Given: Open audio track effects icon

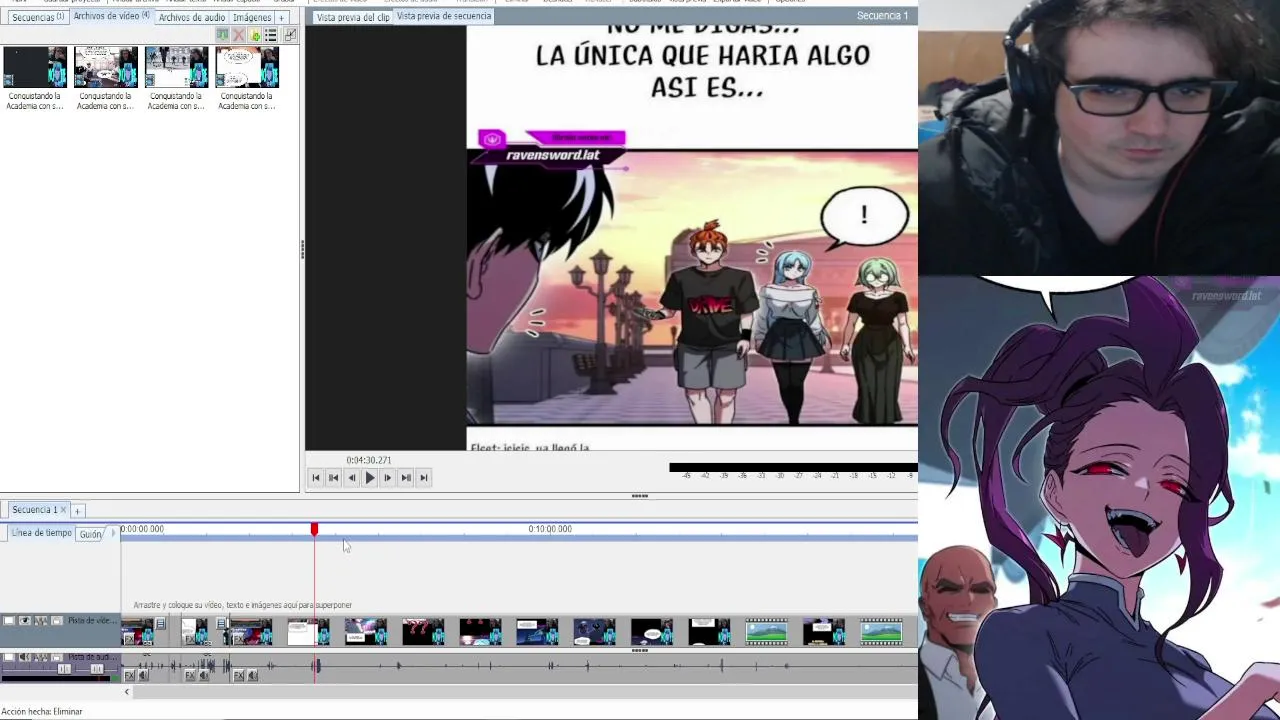Looking at the screenshot, I should click(41, 657).
